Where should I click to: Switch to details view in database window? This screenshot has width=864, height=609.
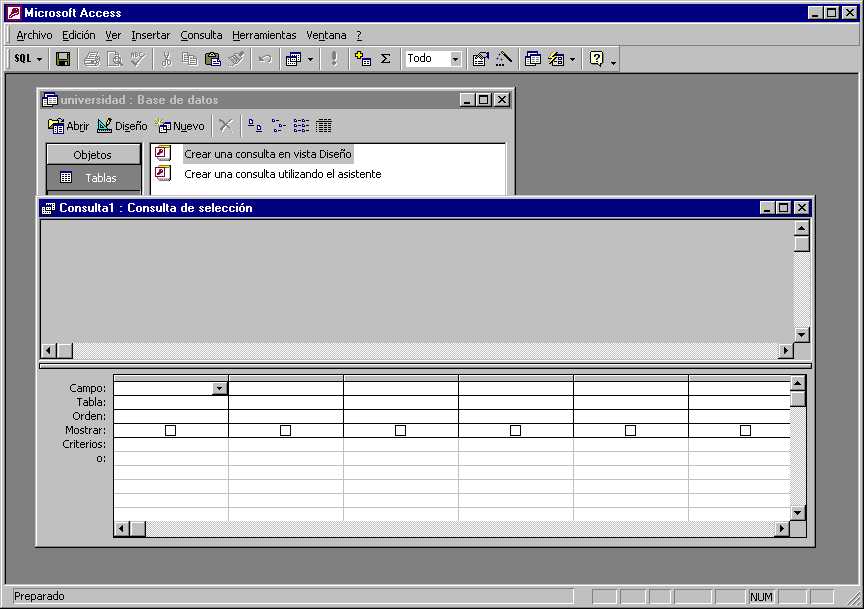click(x=324, y=126)
